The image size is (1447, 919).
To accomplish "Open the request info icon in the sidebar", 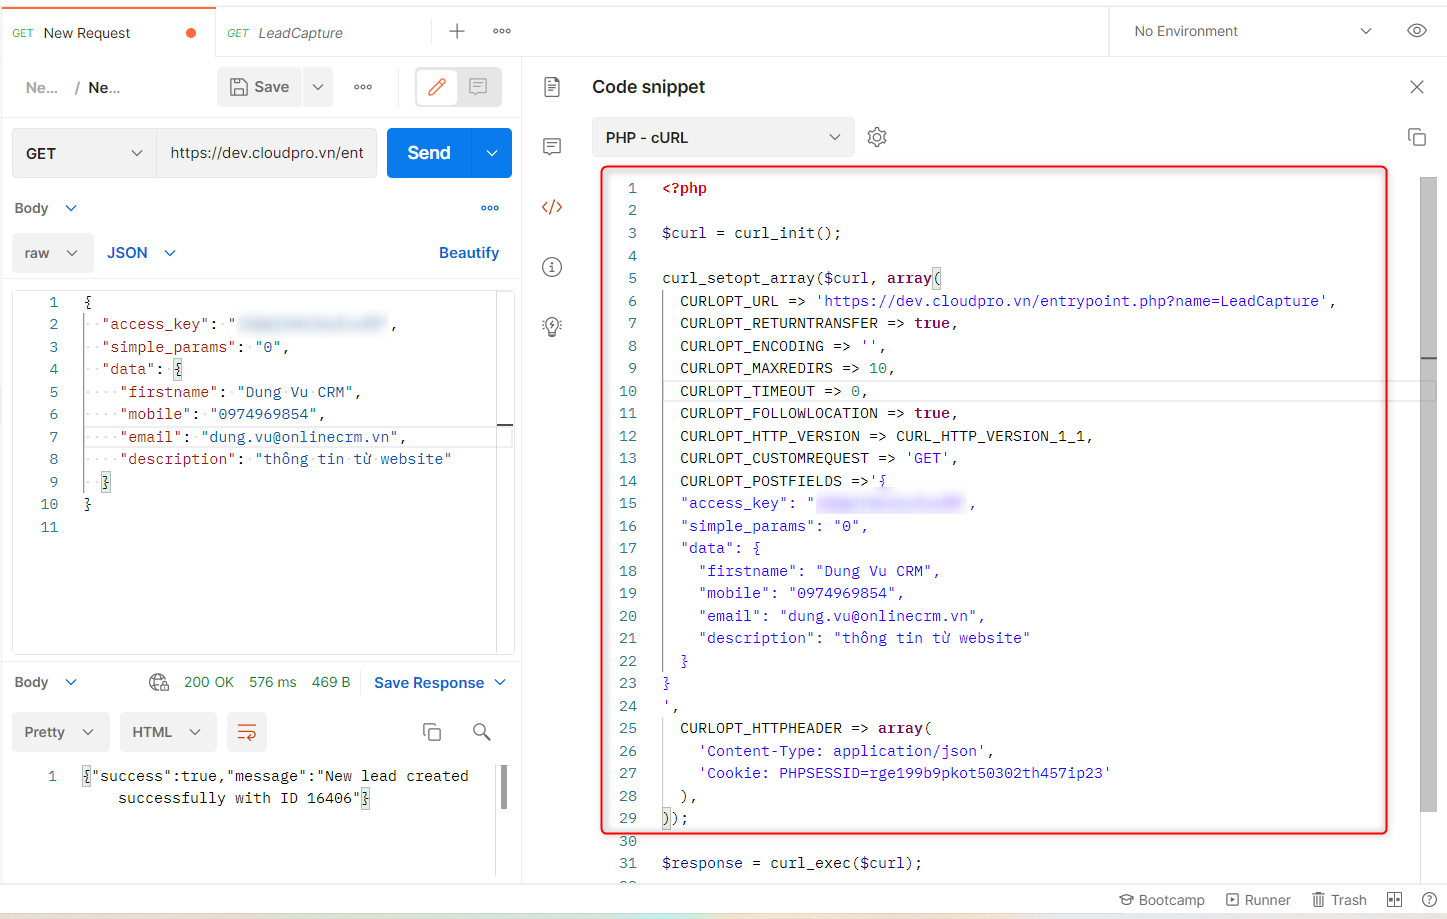I will tap(552, 267).
